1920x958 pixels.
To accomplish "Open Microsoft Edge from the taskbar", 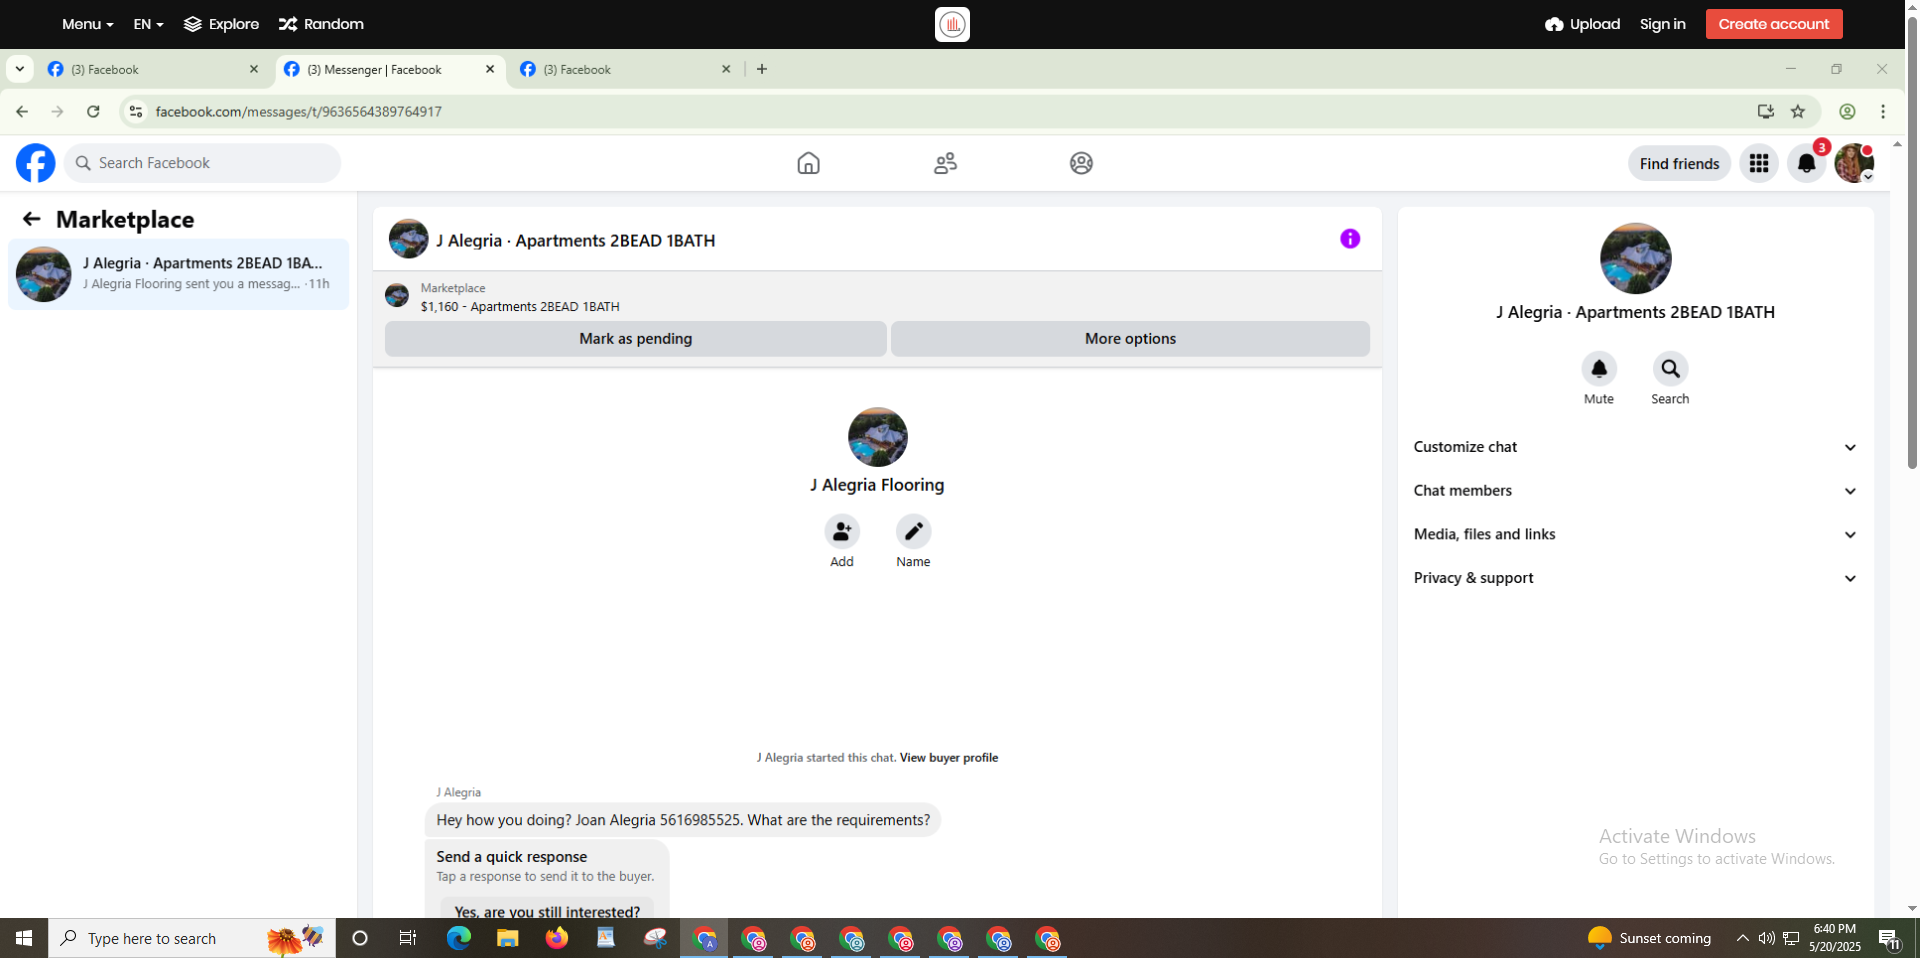I will pos(458,938).
